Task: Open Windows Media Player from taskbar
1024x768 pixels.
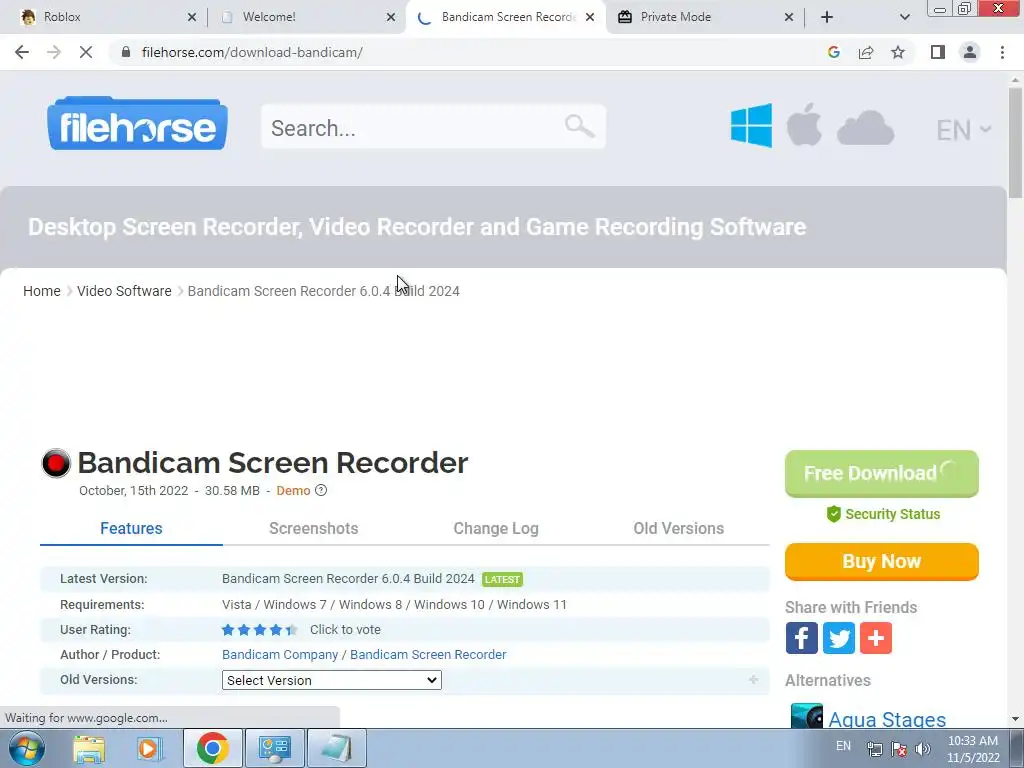Action: [x=150, y=748]
